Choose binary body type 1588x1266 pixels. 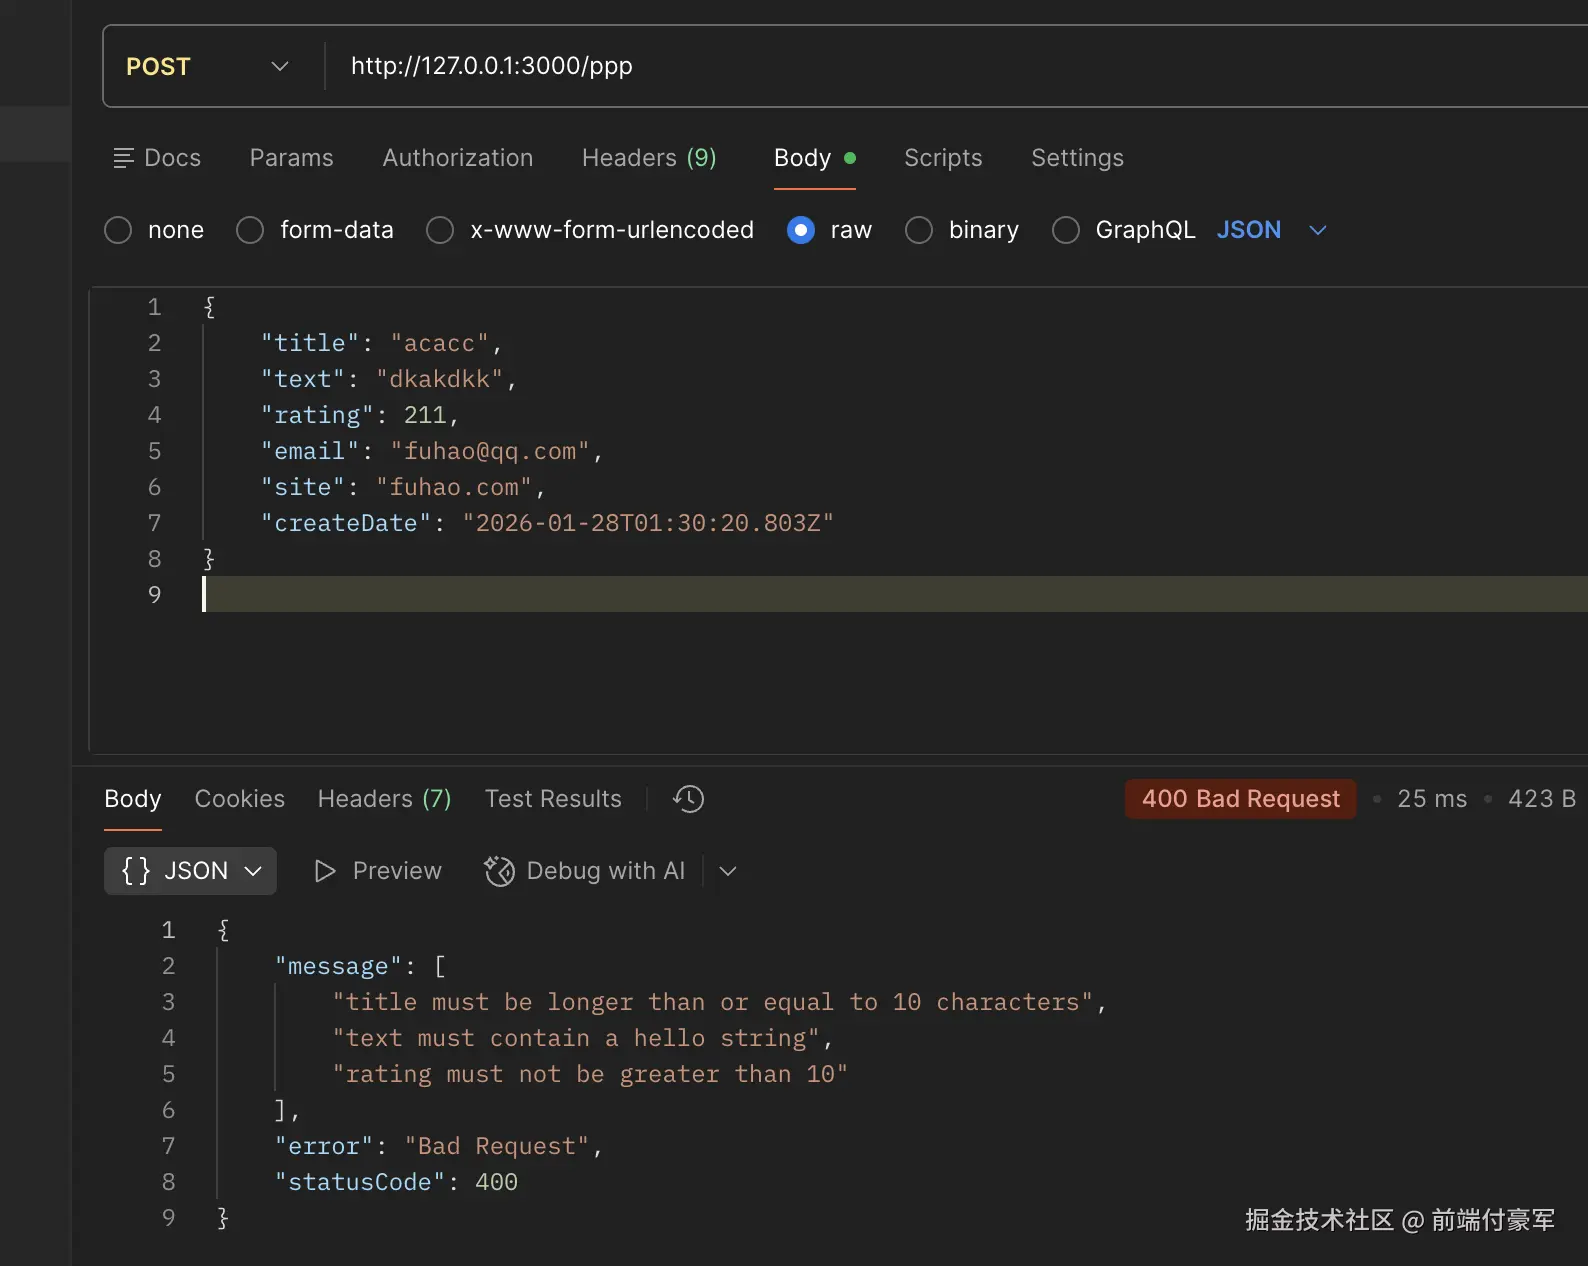click(x=919, y=230)
